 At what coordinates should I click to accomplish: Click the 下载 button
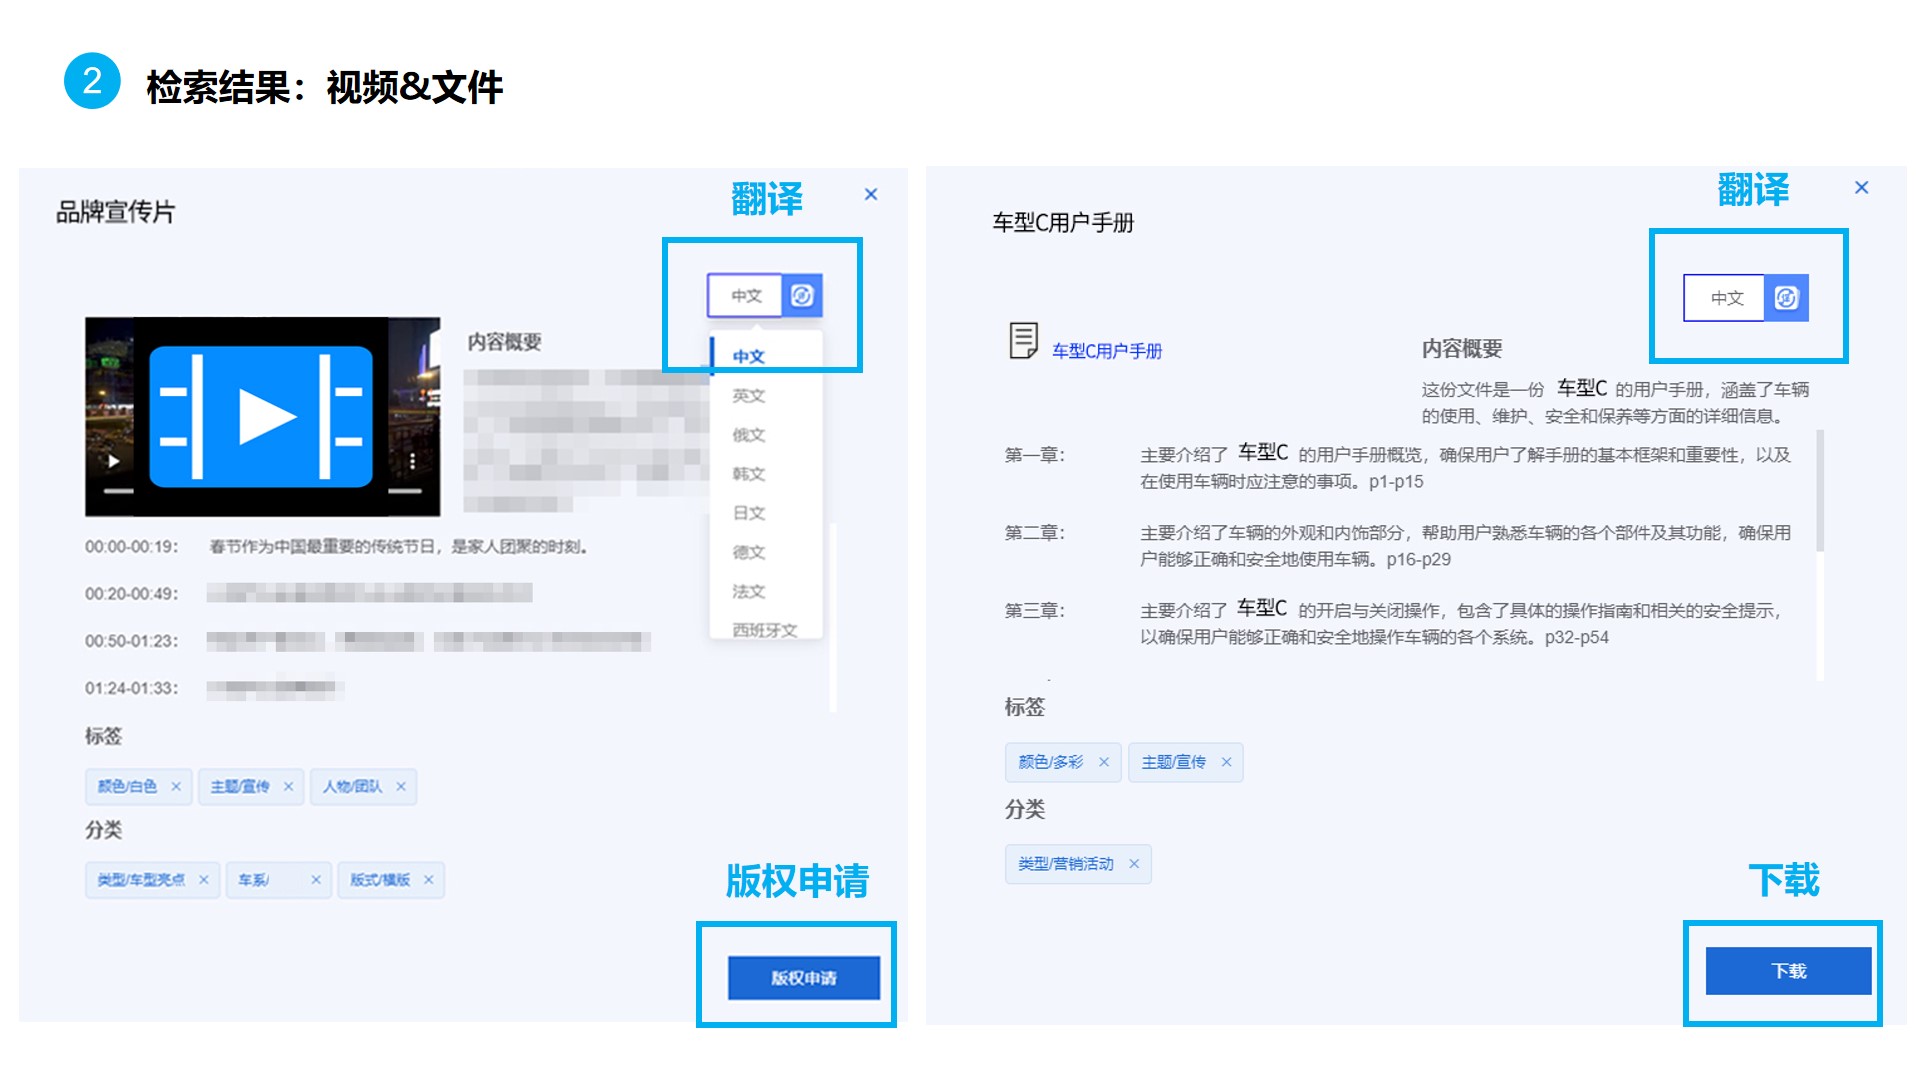pyautogui.click(x=1788, y=971)
